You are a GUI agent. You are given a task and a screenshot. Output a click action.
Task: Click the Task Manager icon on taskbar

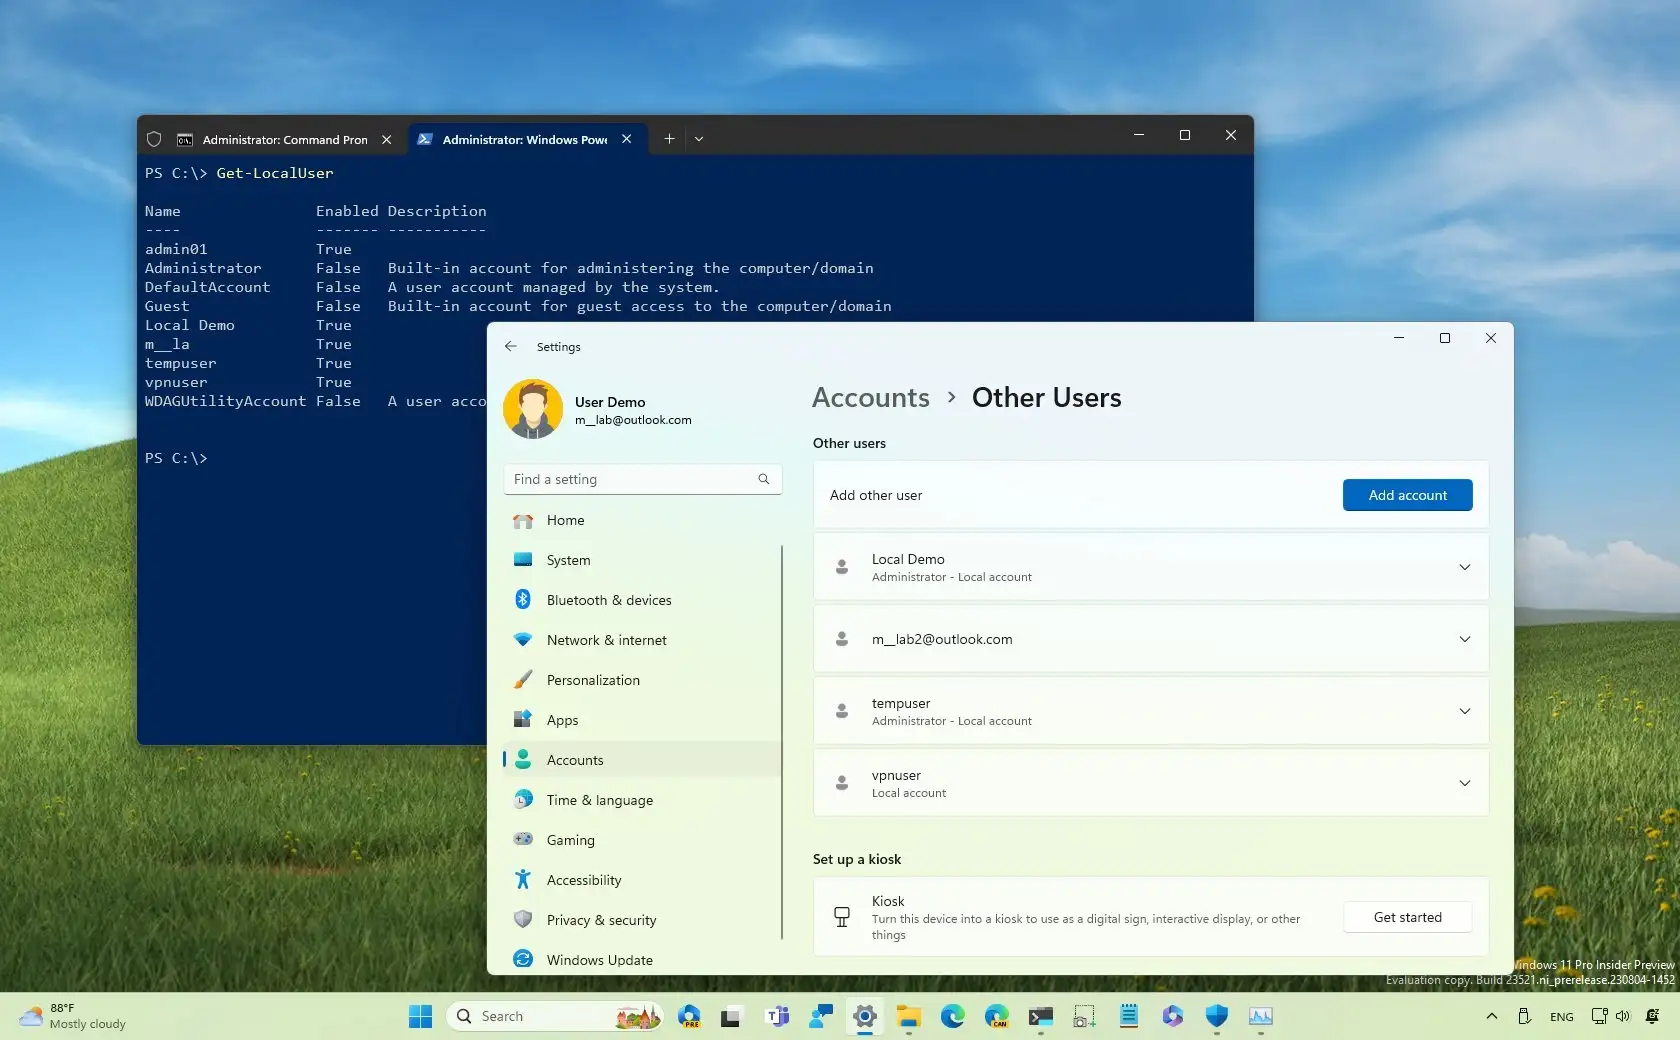(x=1261, y=1016)
